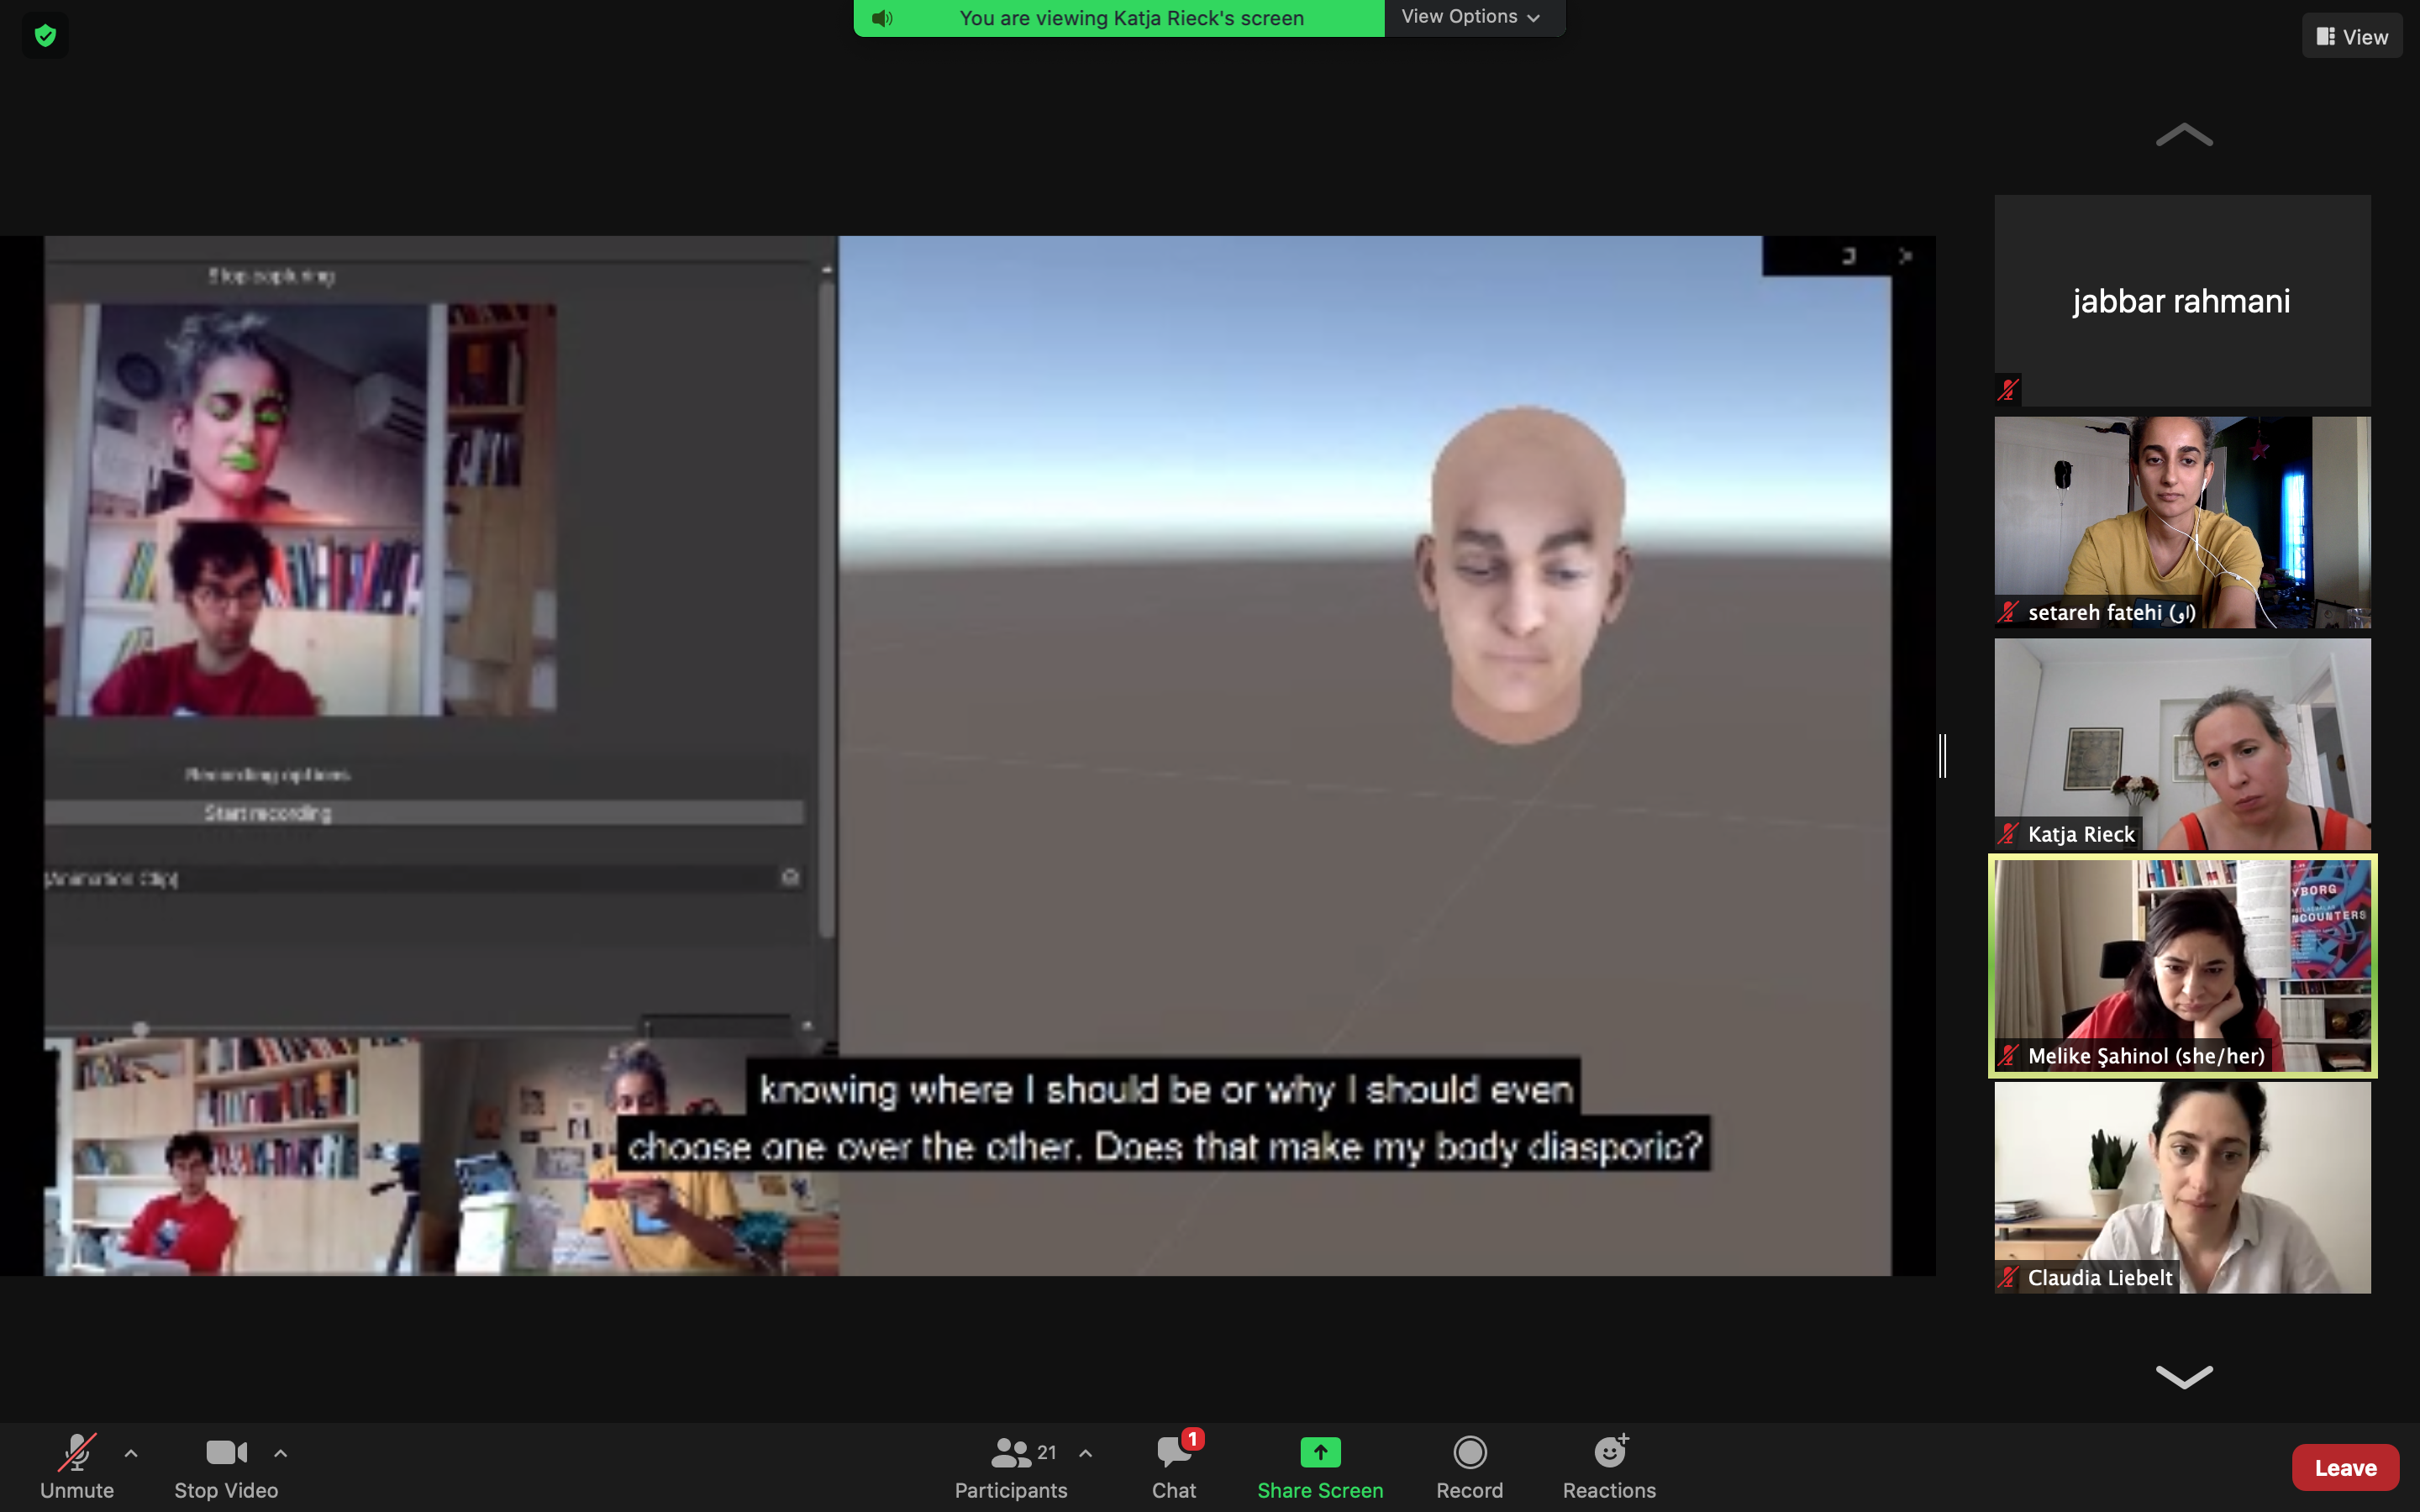Select jabbar rahmani's participant tile
Screen dimensions: 2420x1512
point(2182,300)
